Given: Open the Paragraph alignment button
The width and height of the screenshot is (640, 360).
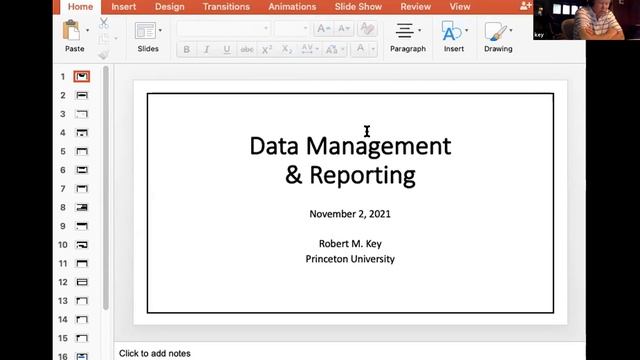Looking at the screenshot, I should [x=404, y=31].
